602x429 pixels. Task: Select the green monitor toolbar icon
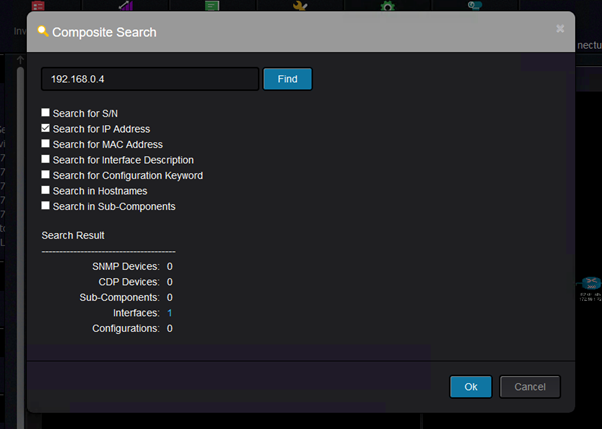(212, 5)
